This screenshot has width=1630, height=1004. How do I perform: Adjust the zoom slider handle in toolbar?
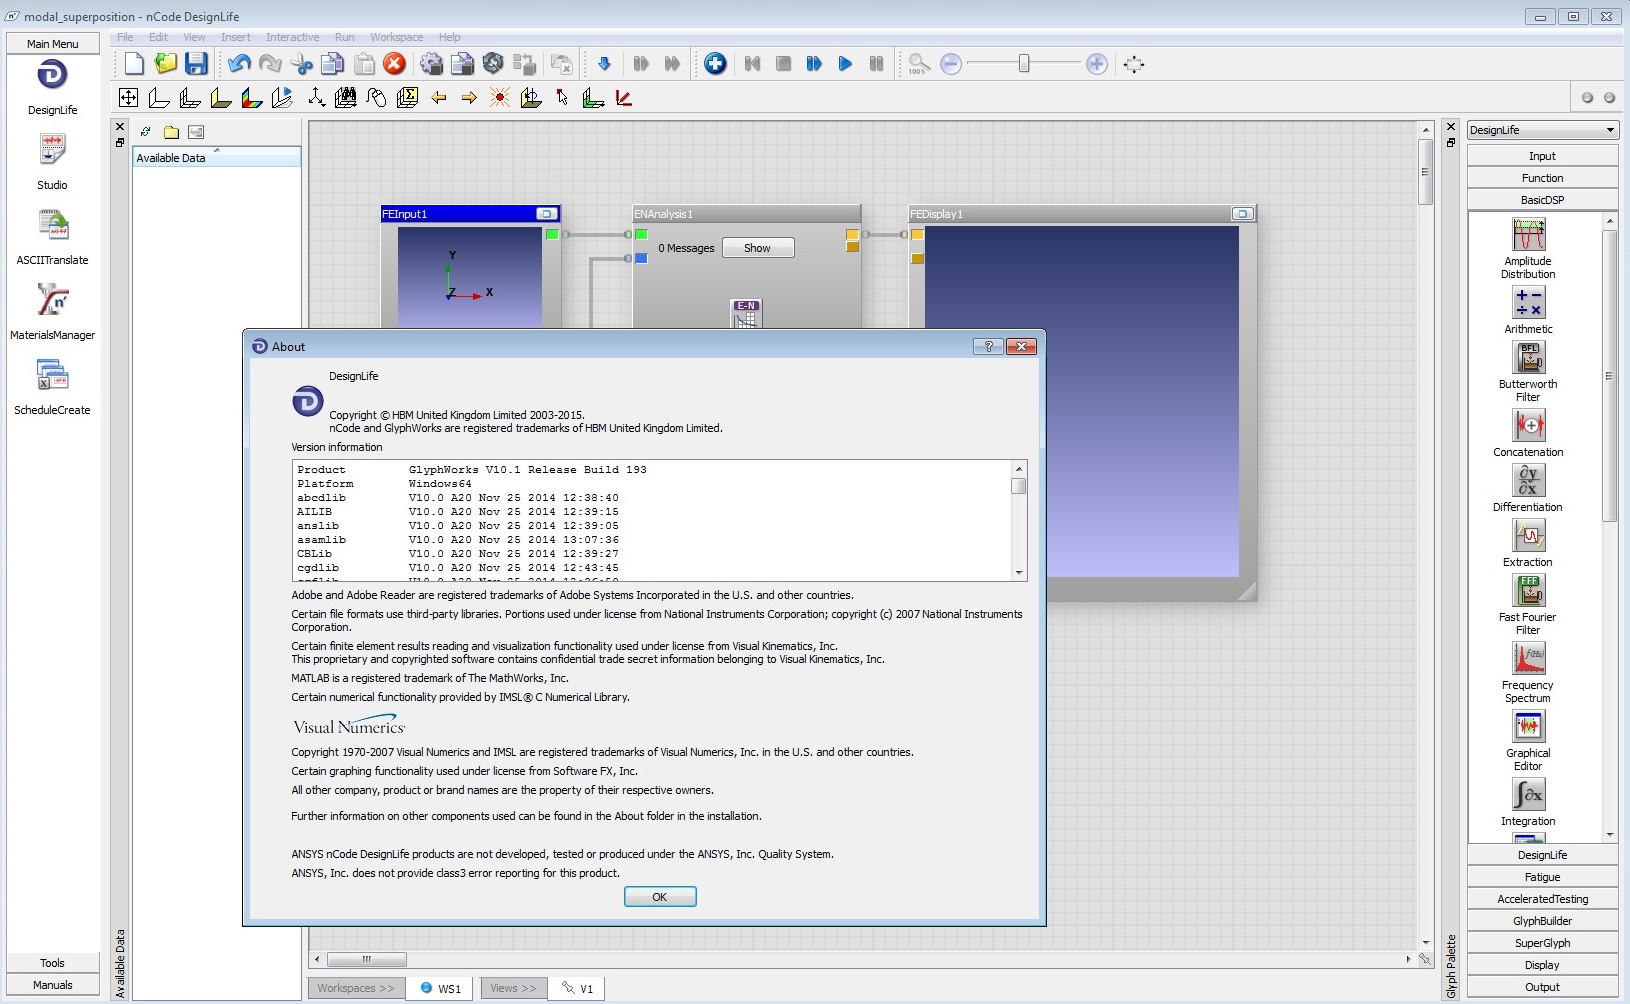coord(1024,64)
